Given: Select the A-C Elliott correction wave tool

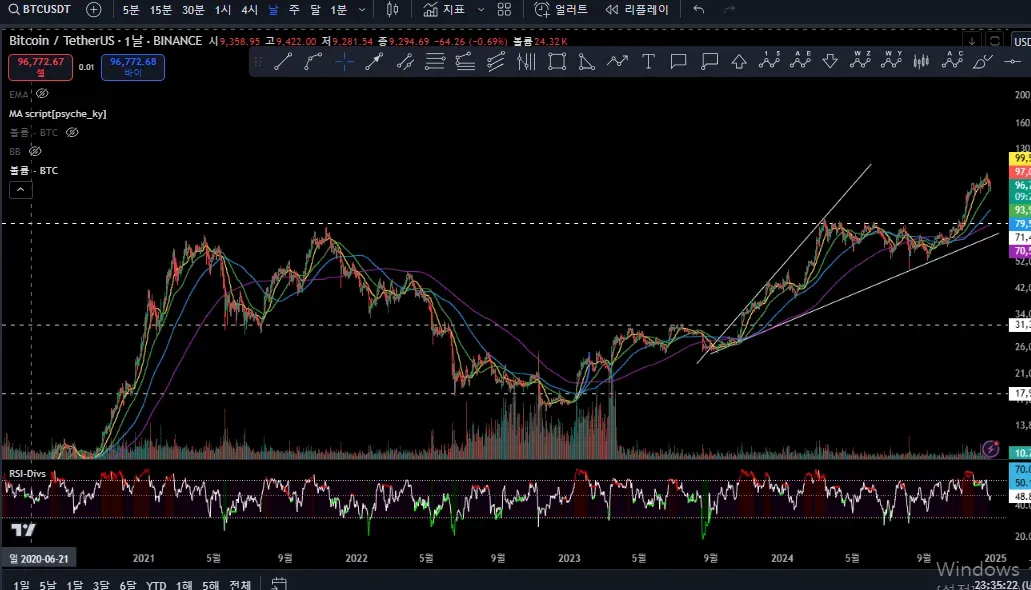Looking at the screenshot, I should tap(952, 60).
